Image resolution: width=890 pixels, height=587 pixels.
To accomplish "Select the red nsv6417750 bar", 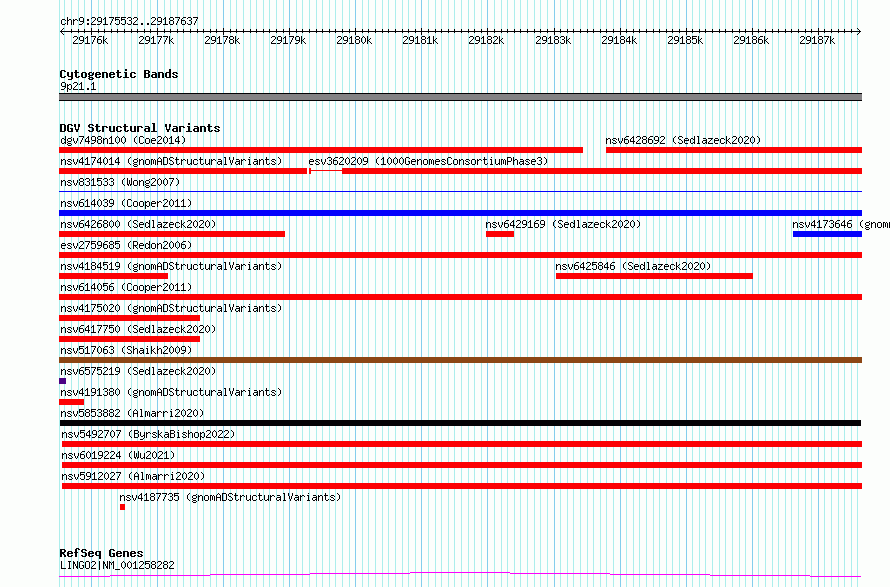I will tap(129, 339).
